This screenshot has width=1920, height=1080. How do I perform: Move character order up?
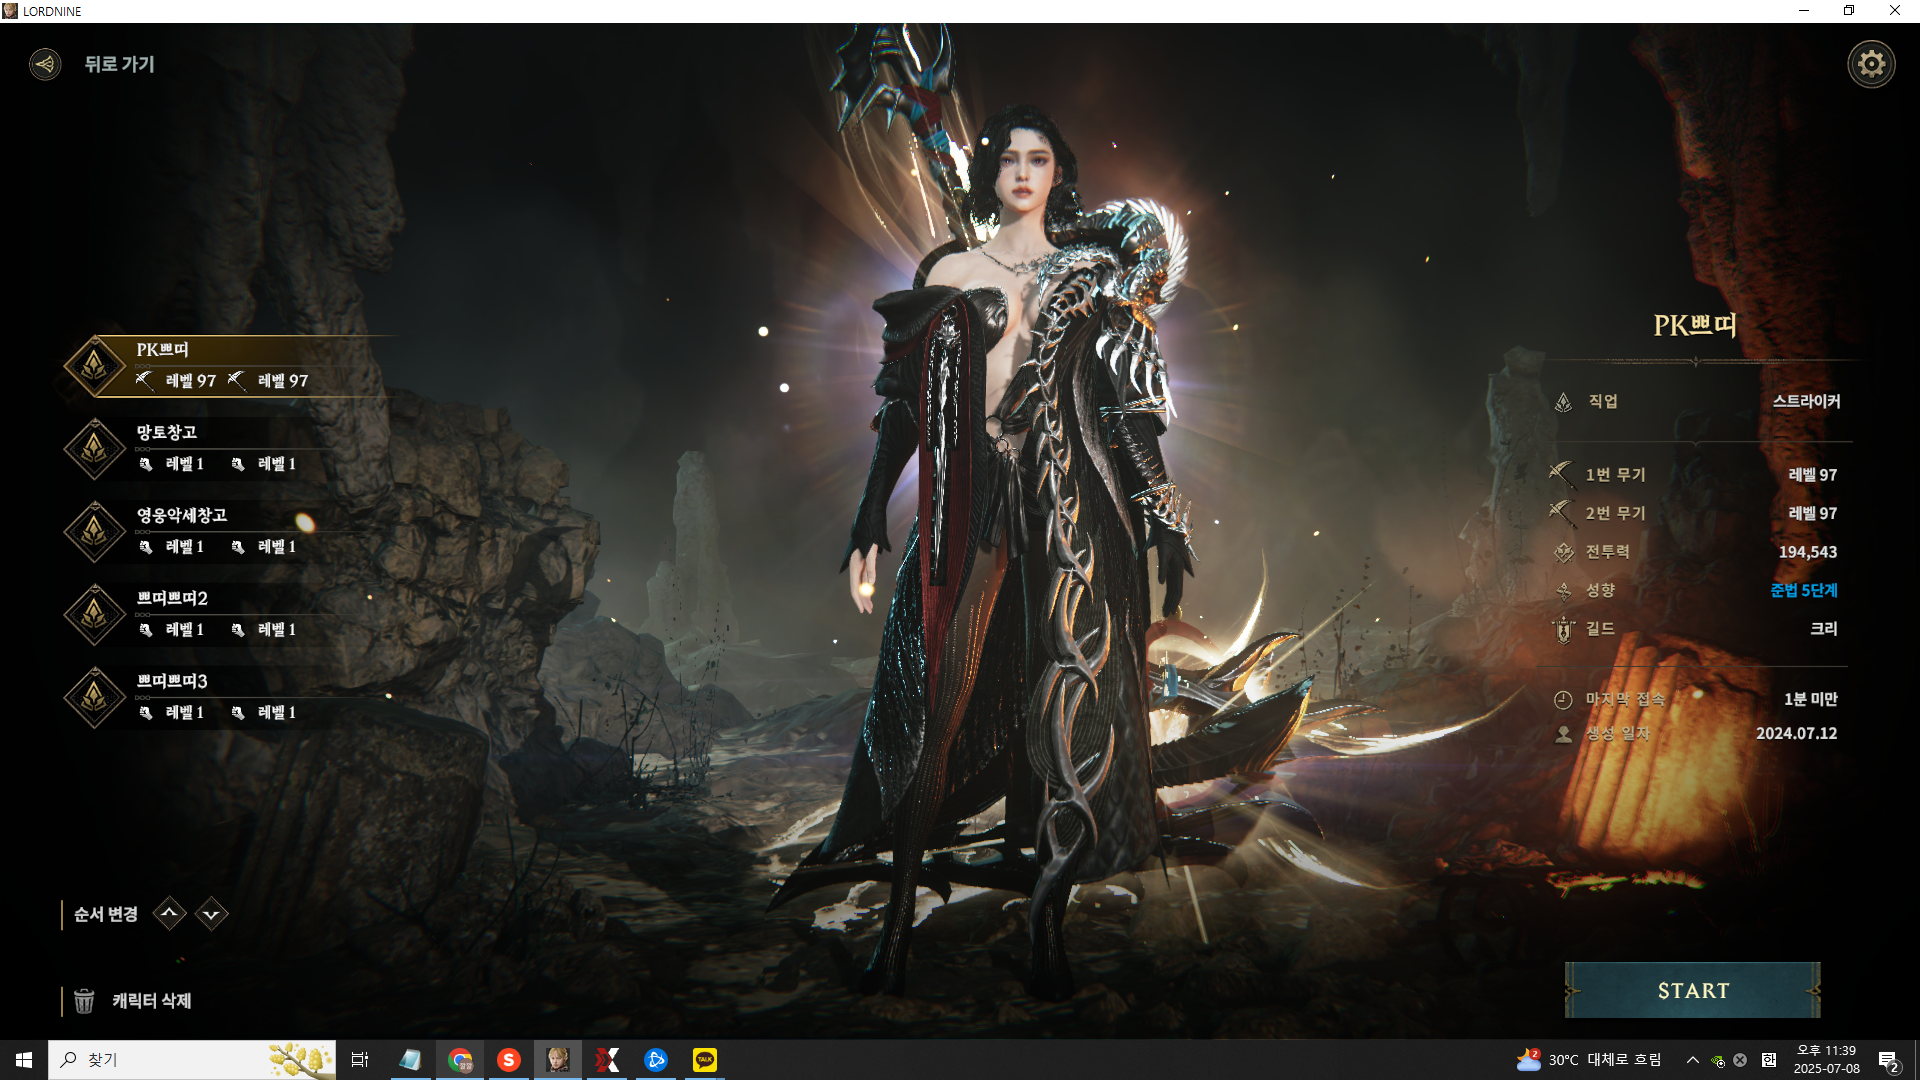(x=170, y=913)
